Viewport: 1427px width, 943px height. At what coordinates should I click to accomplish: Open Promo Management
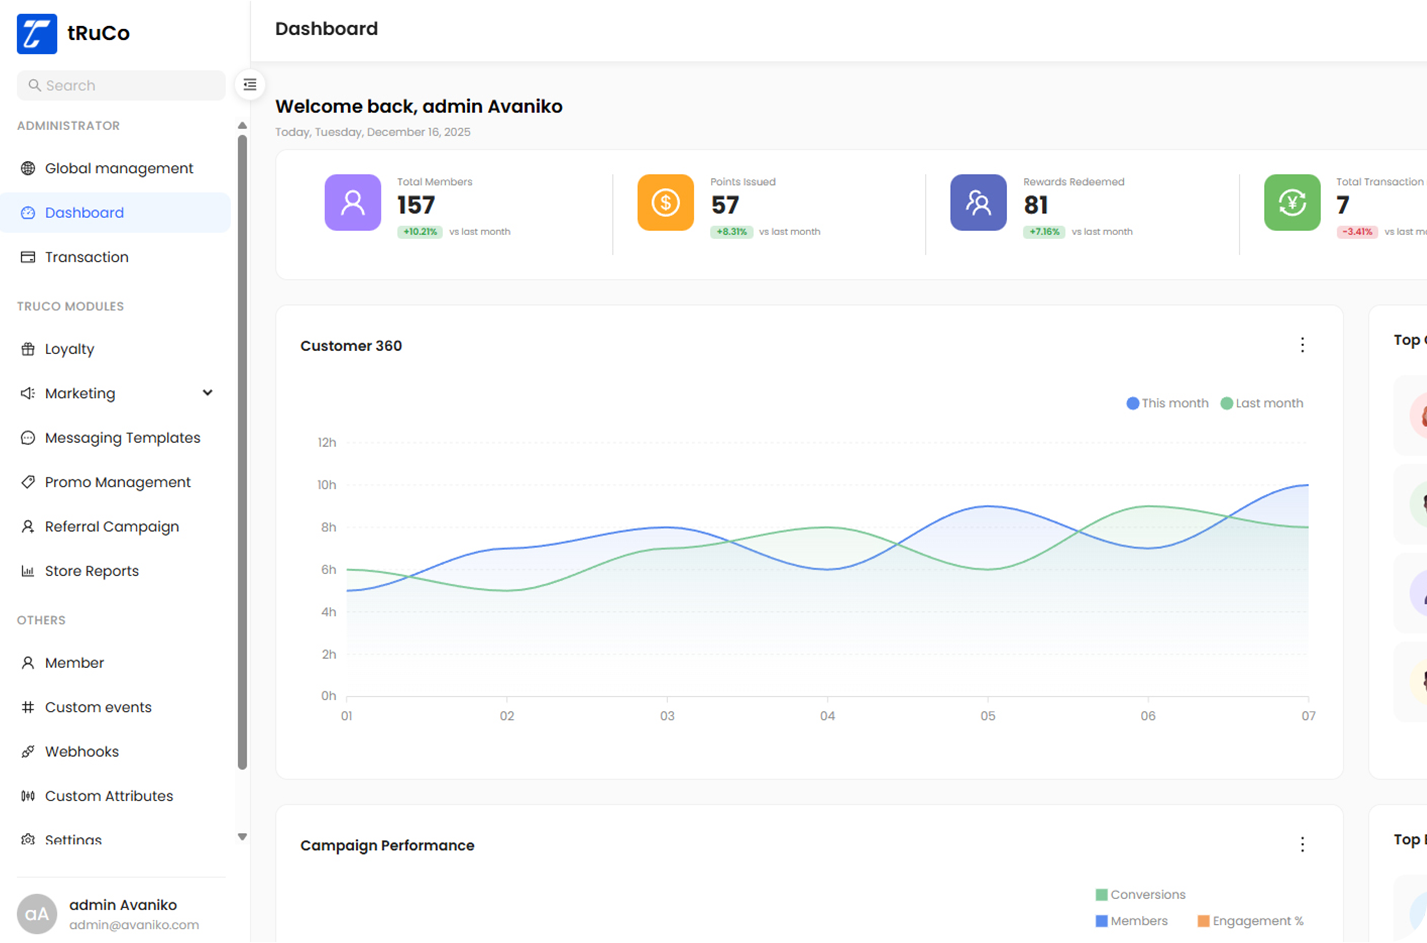tap(117, 482)
